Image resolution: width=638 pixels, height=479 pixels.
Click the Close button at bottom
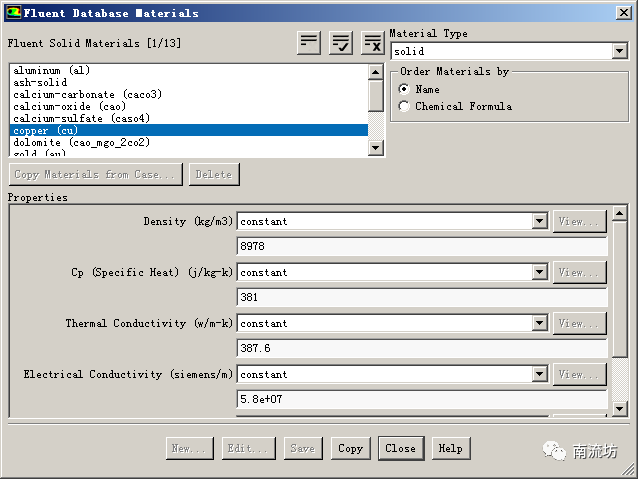401,448
